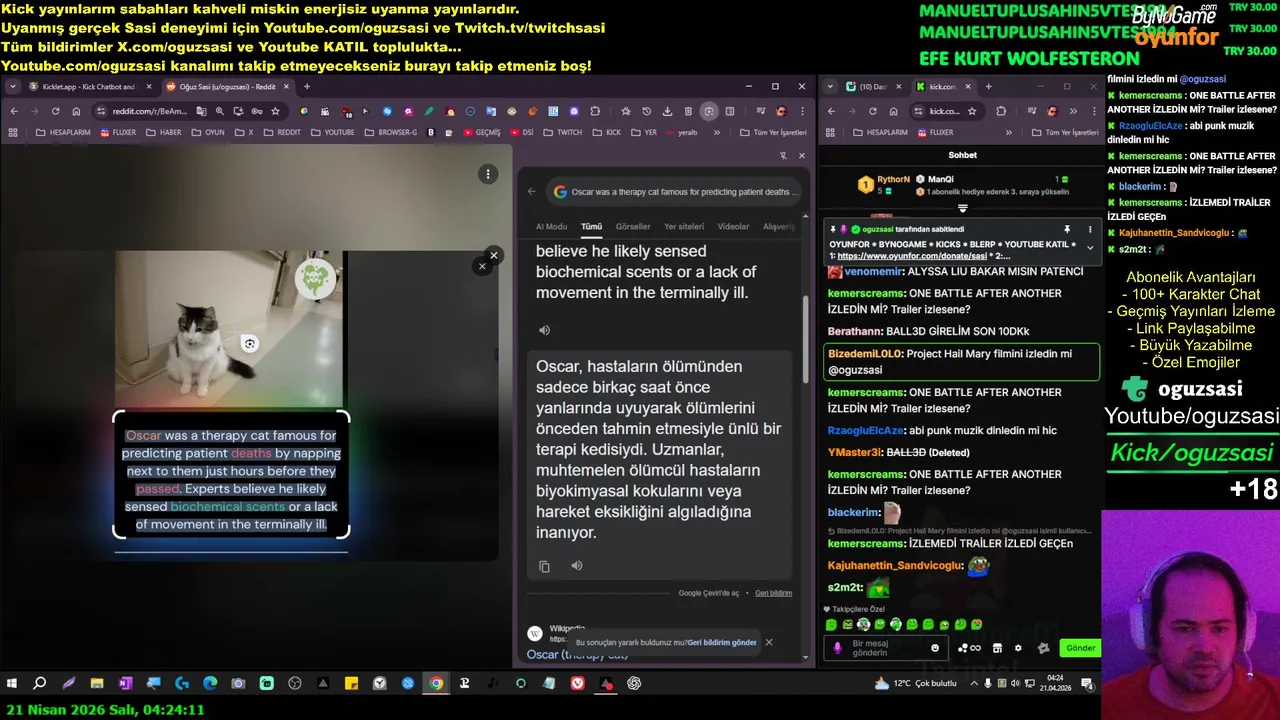Click the Lens panel vertical scrollbar
The width and height of the screenshot is (1280, 720).
click(805, 340)
